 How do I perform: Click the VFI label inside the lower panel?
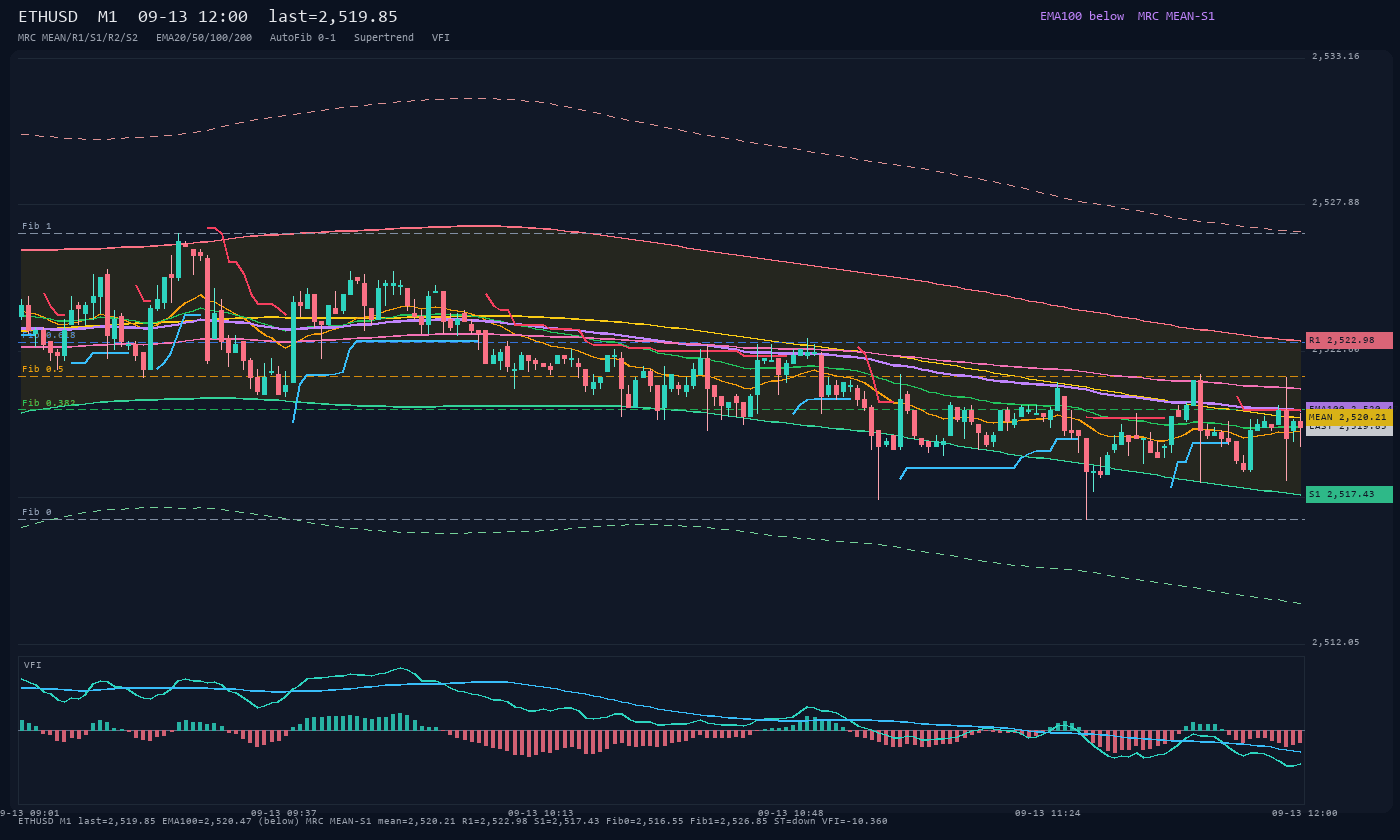coord(33,665)
